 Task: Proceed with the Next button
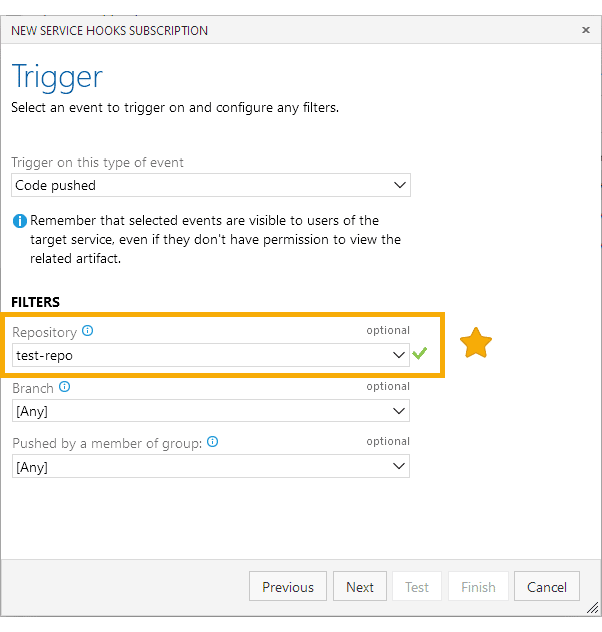[360, 586]
